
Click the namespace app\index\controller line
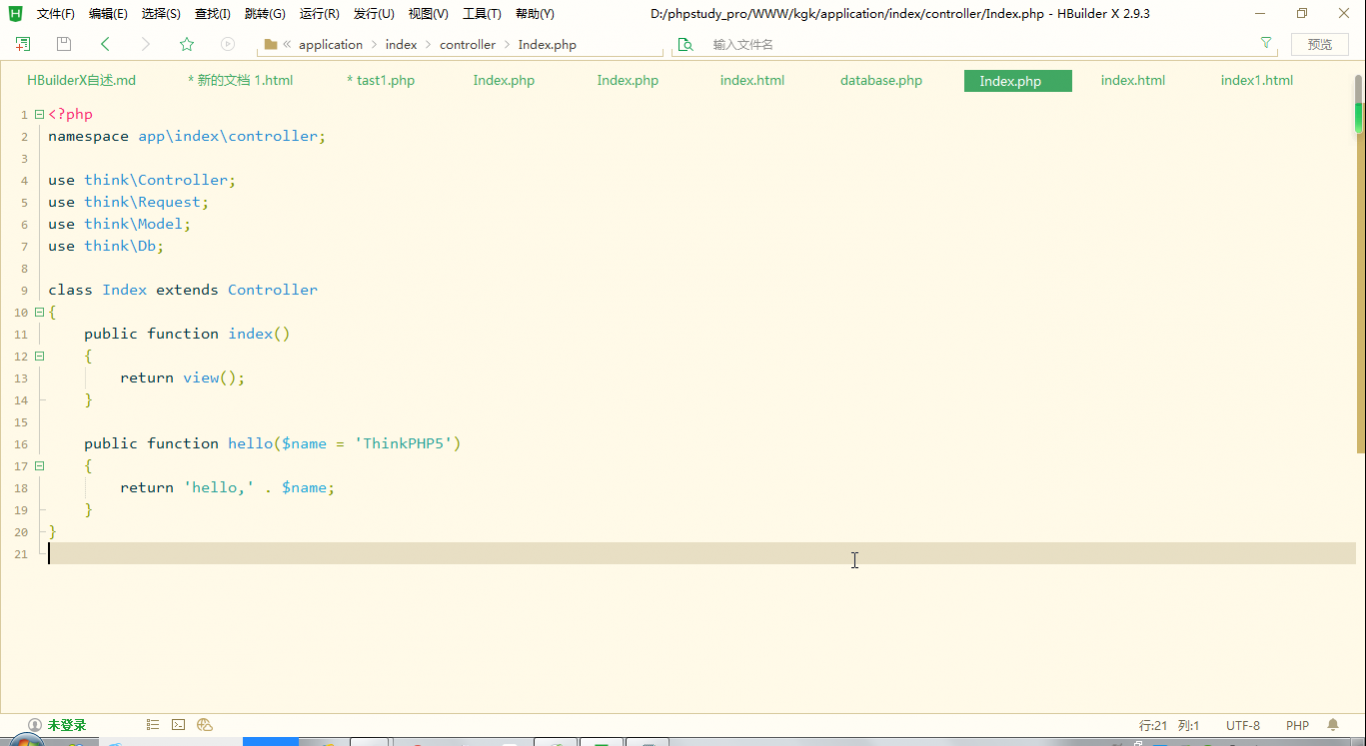(x=187, y=136)
